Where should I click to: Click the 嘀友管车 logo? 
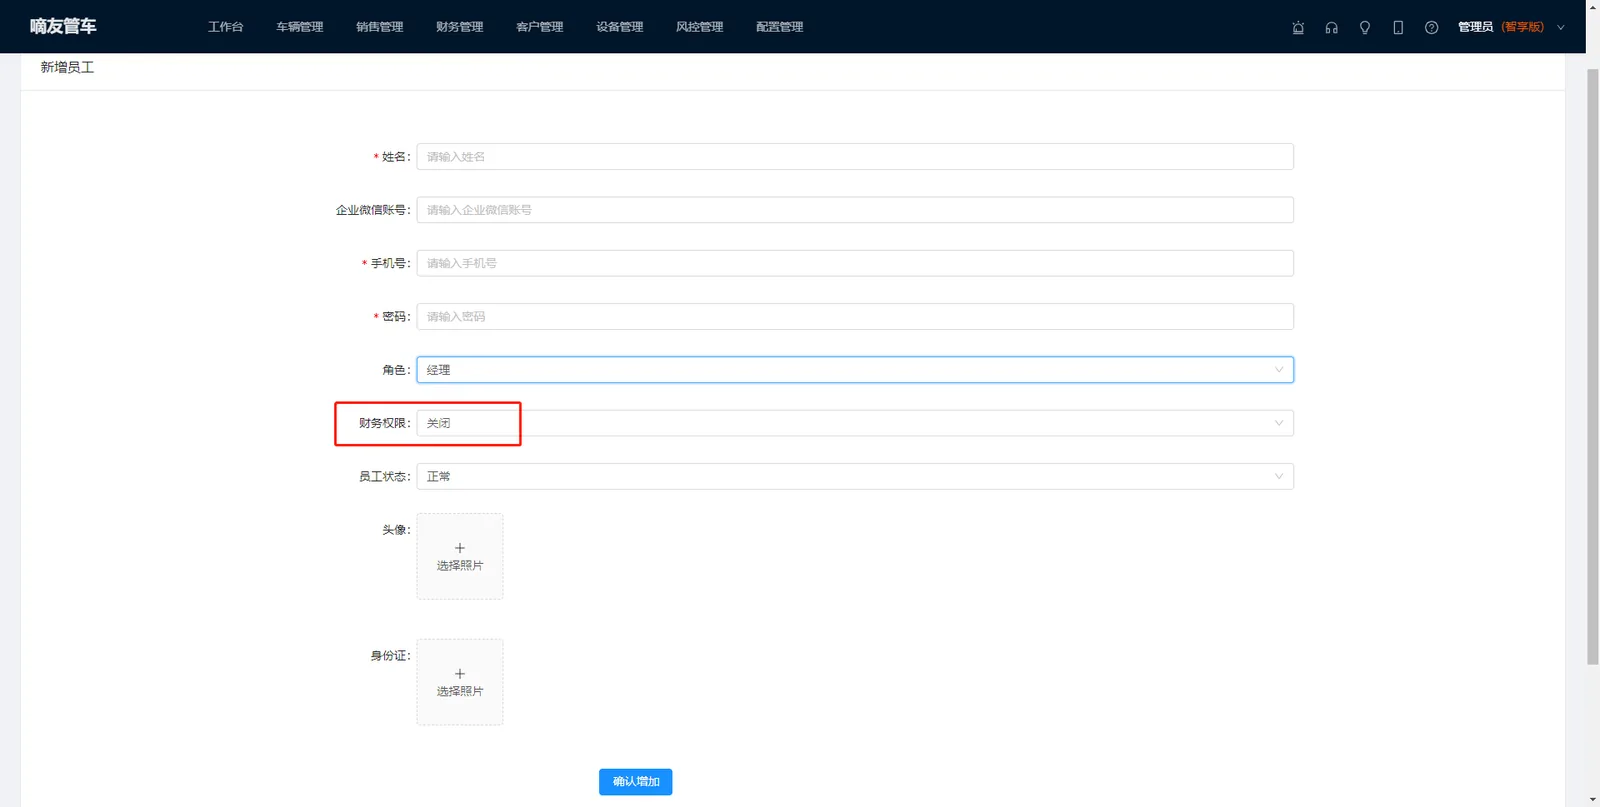[x=63, y=26]
